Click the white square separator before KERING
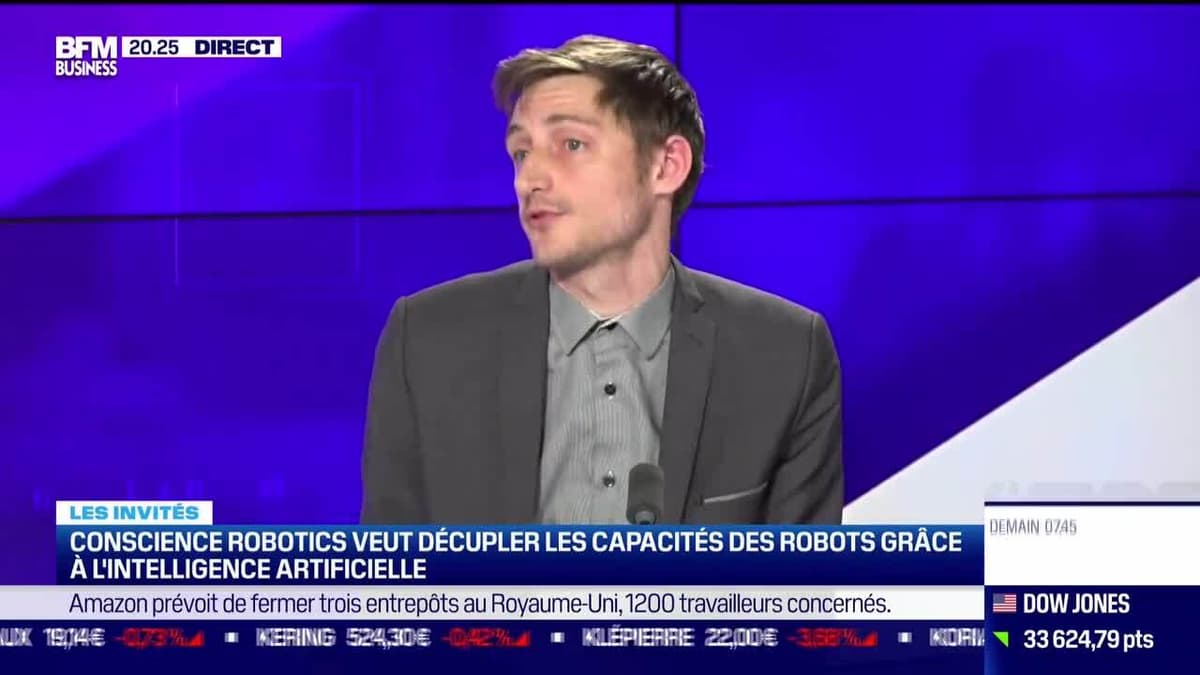Viewport: 1200px width, 675px height. click(x=231, y=637)
